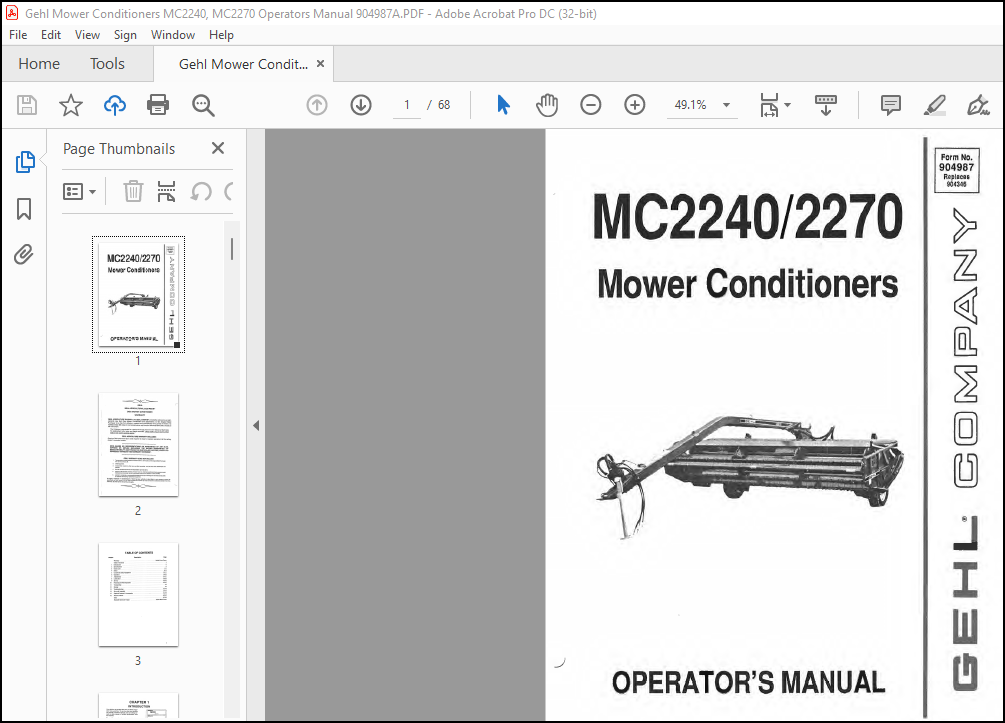Viewport: 1005px width, 723px height.
Task: Print the document with the printer icon
Action: click(158, 105)
